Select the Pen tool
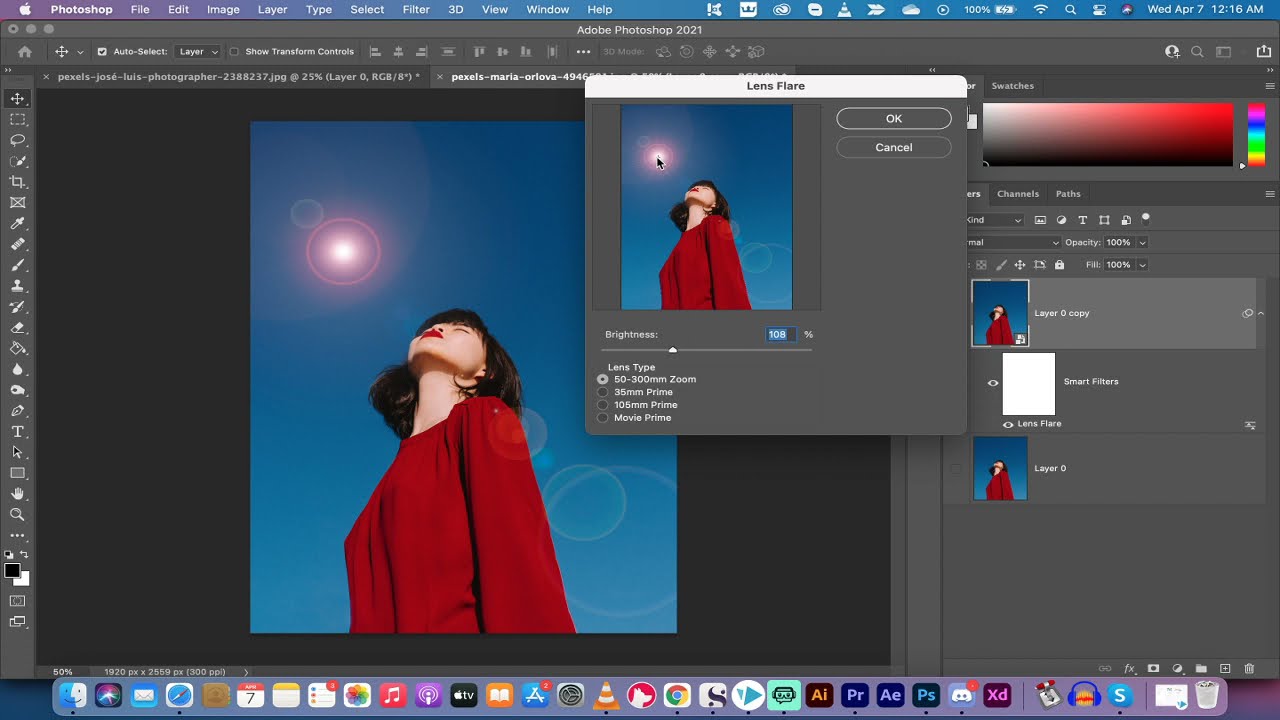1280x720 pixels. click(17, 411)
